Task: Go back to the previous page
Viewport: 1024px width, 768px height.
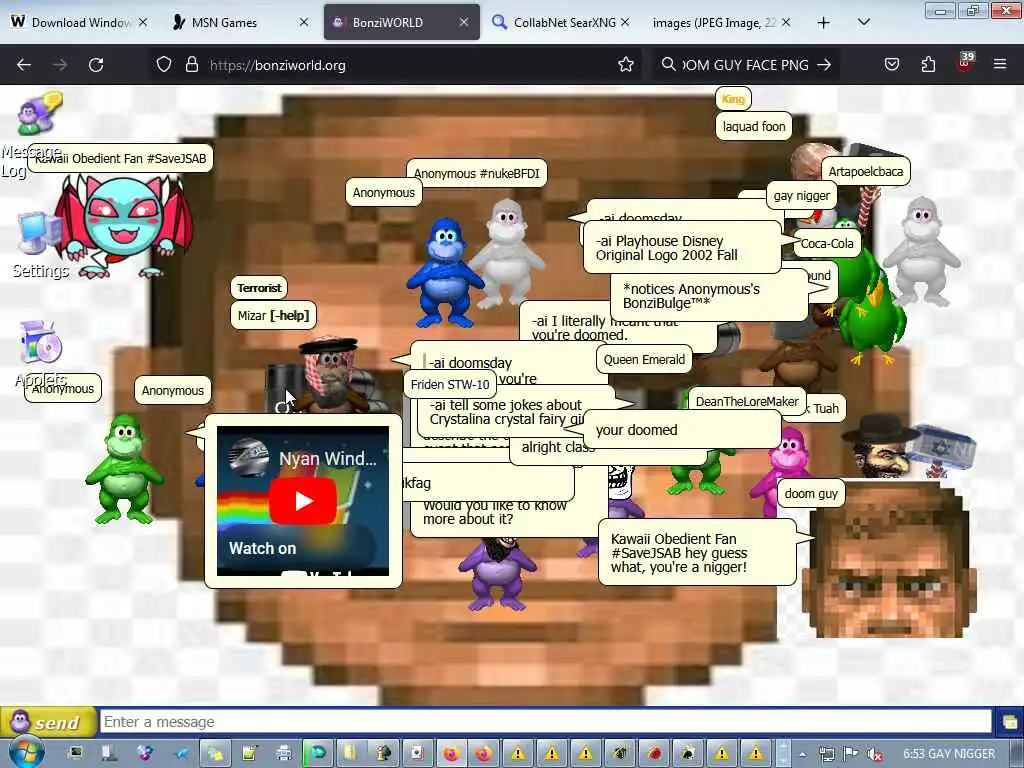Action: (24, 65)
